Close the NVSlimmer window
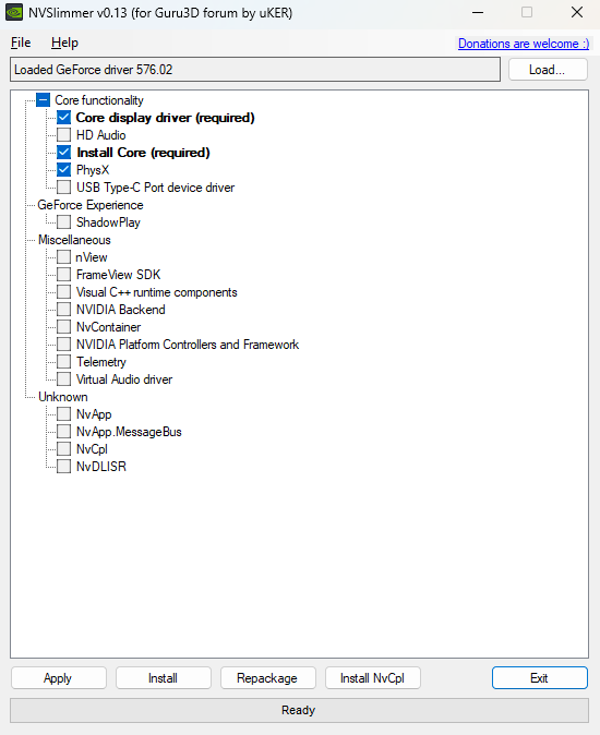 coord(577,12)
